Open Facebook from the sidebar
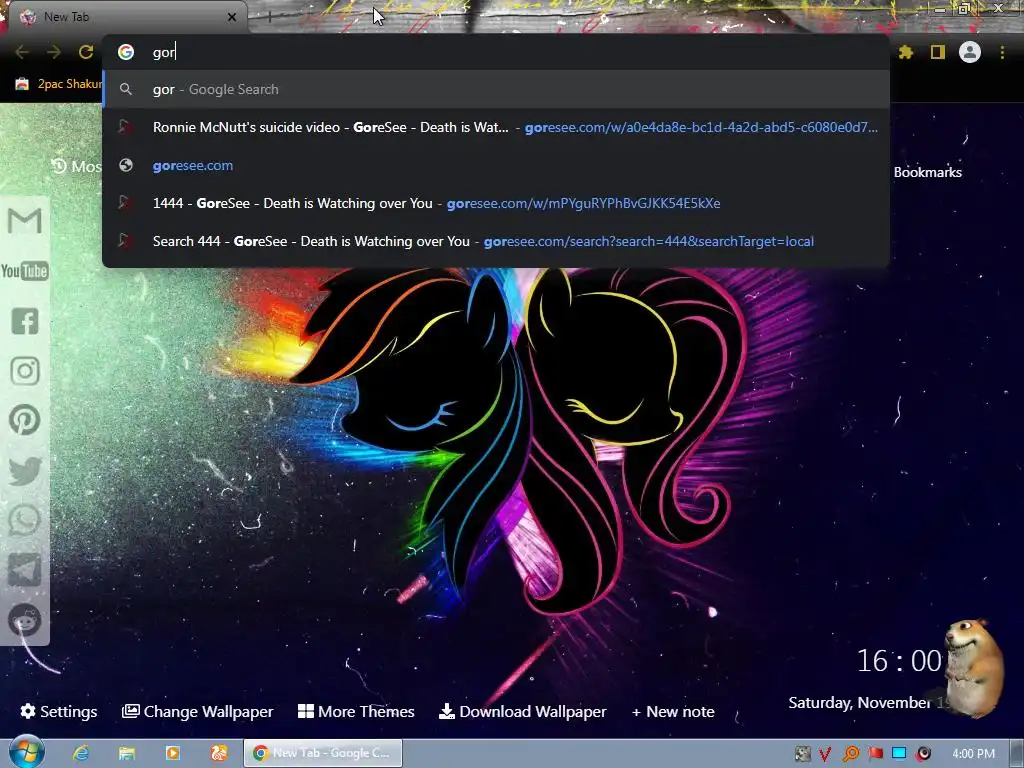Image resolution: width=1024 pixels, height=768 pixels. tap(25, 321)
